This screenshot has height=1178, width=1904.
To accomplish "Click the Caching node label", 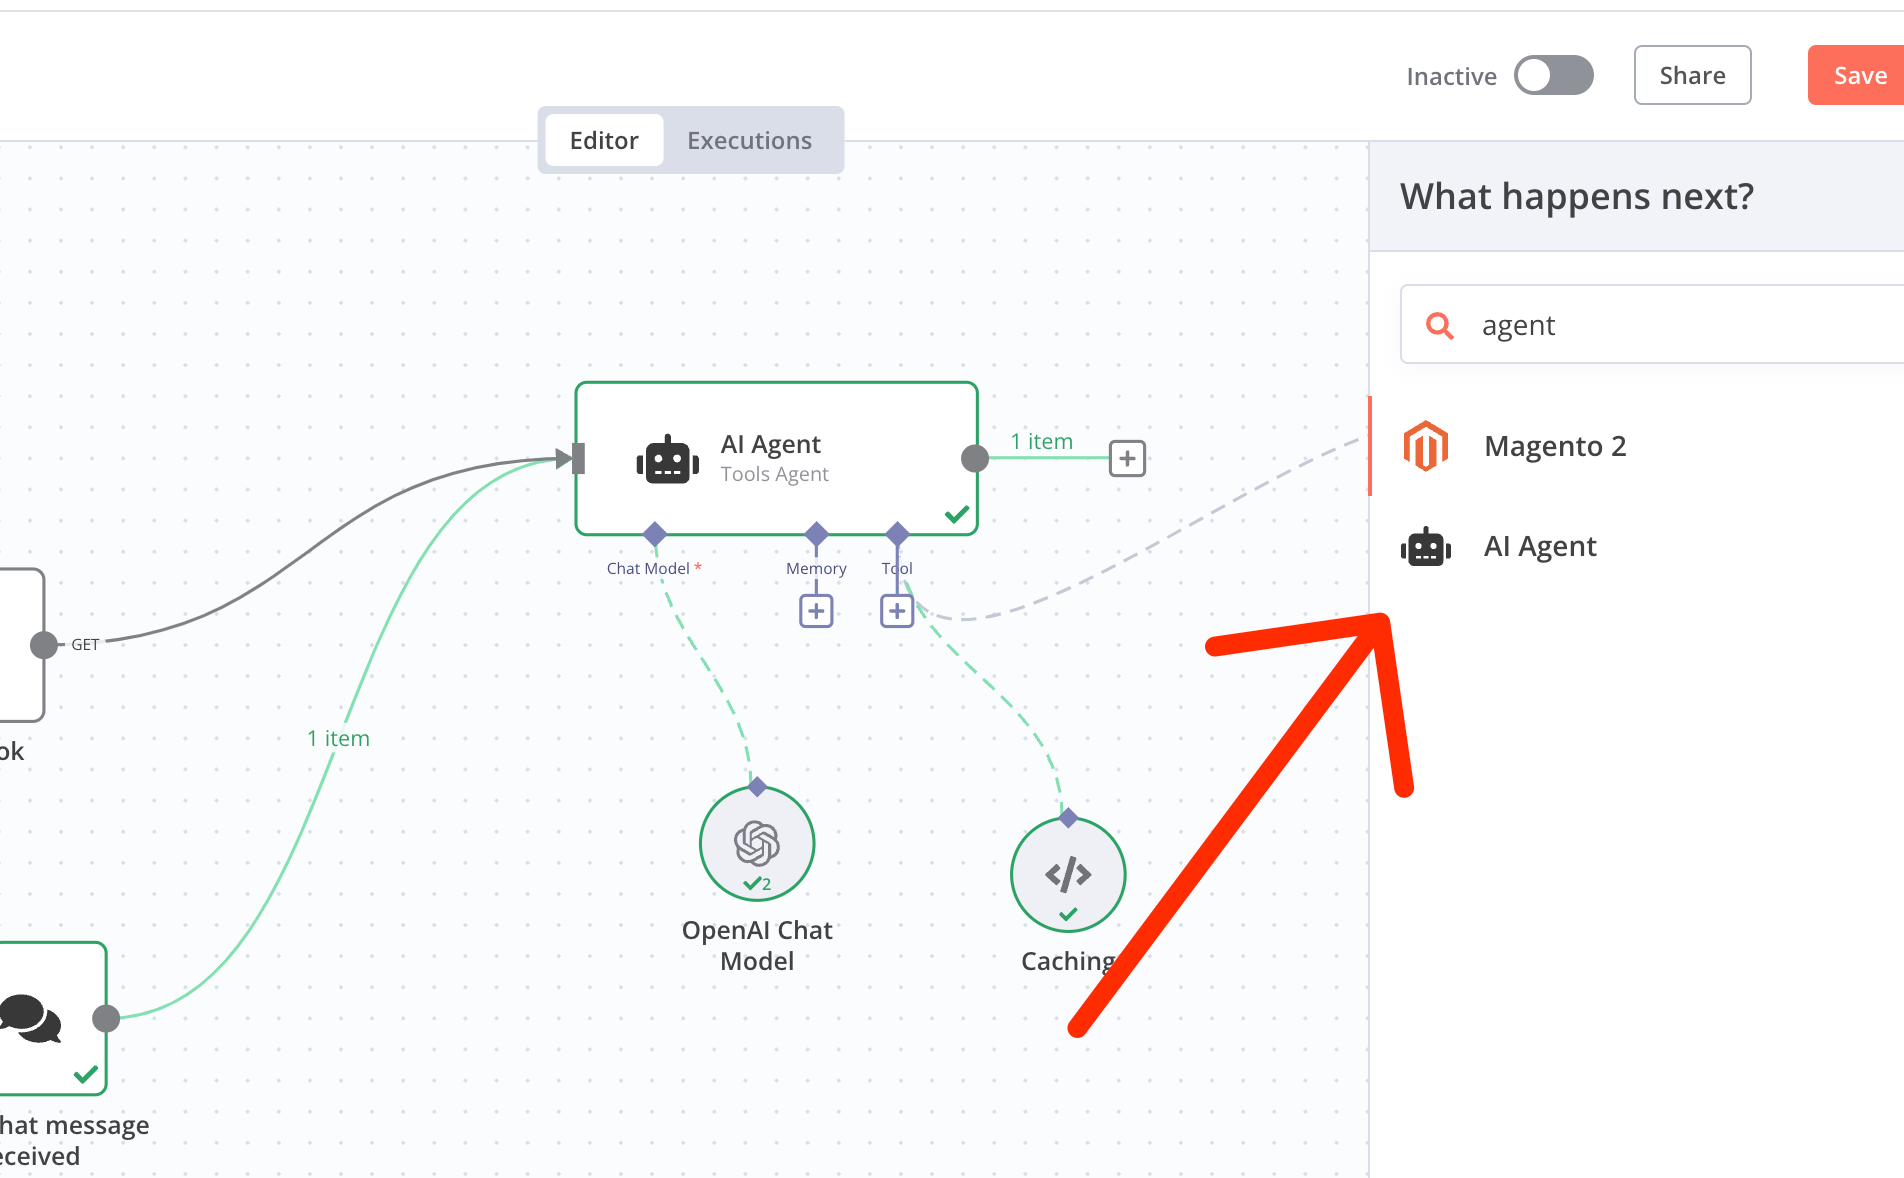I will click(x=1068, y=961).
